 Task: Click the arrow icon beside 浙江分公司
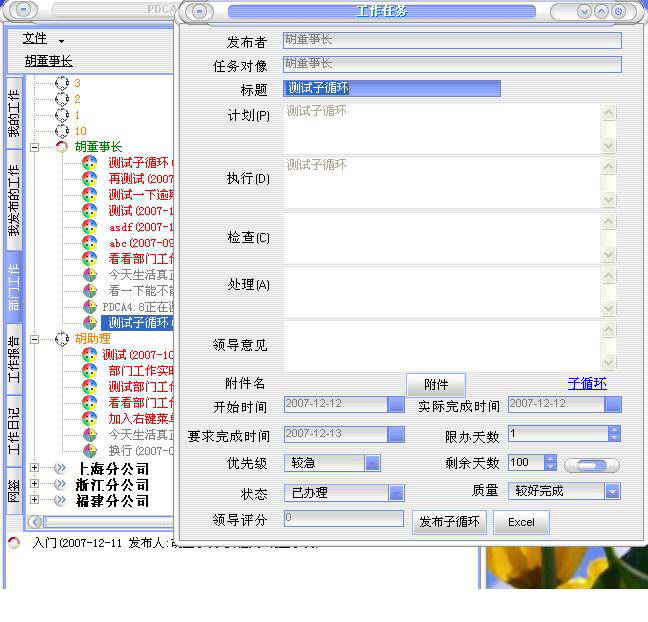coord(60,484)
